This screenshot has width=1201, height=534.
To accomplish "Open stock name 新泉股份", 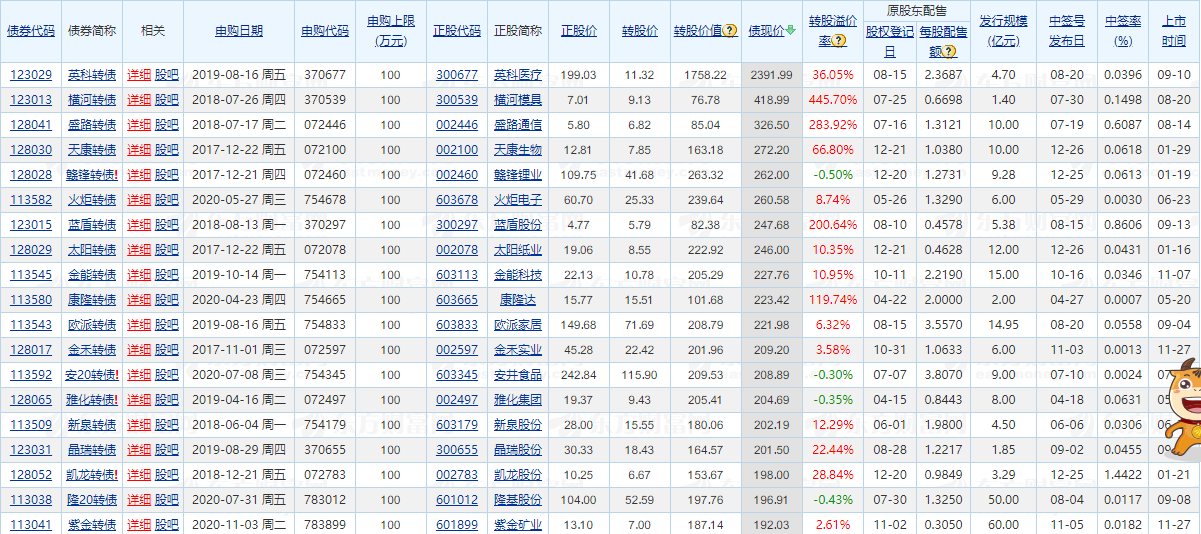I will (518, 425).
